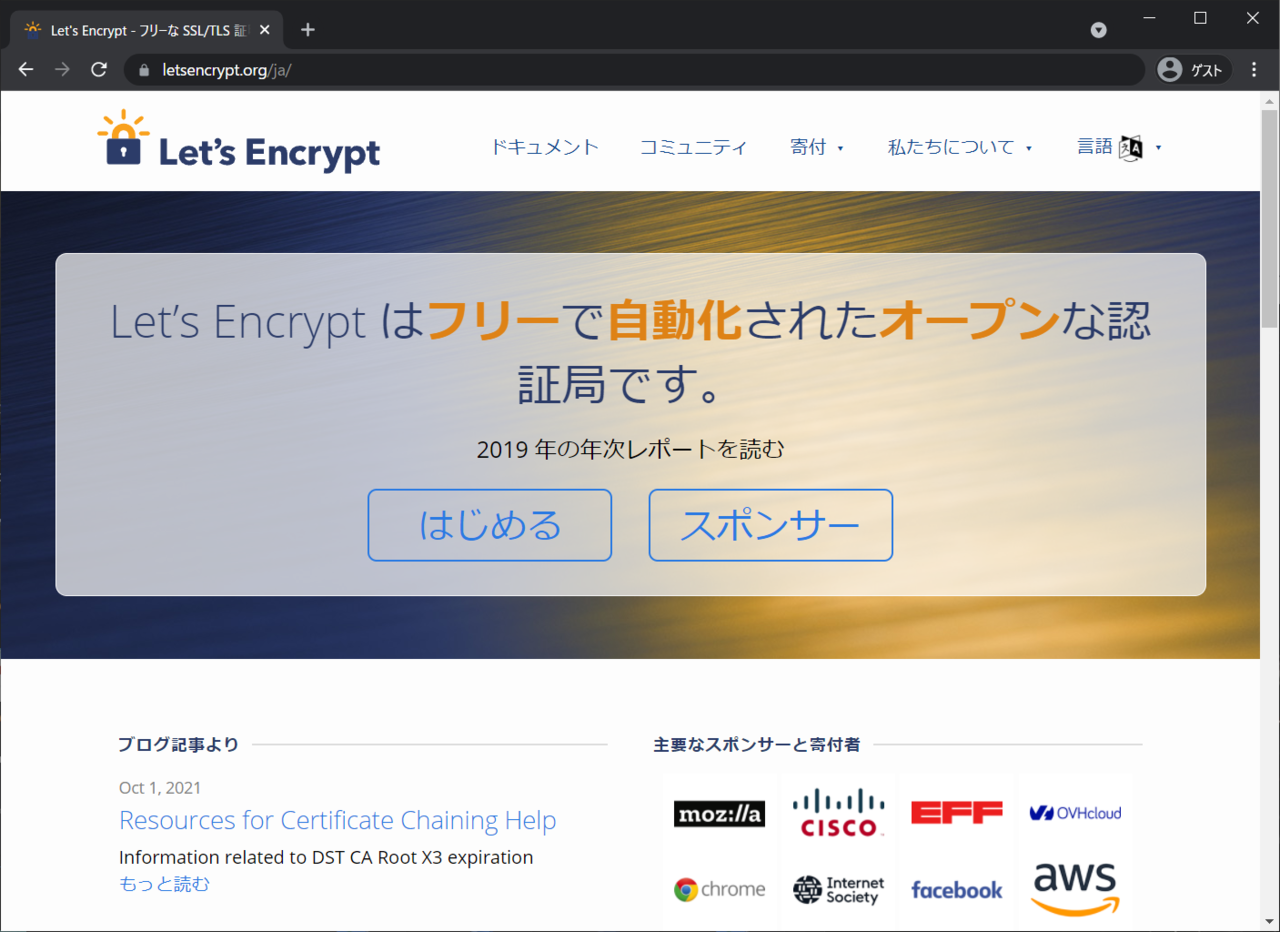Open the Mozilla sponsor logo

coord(719,813)
